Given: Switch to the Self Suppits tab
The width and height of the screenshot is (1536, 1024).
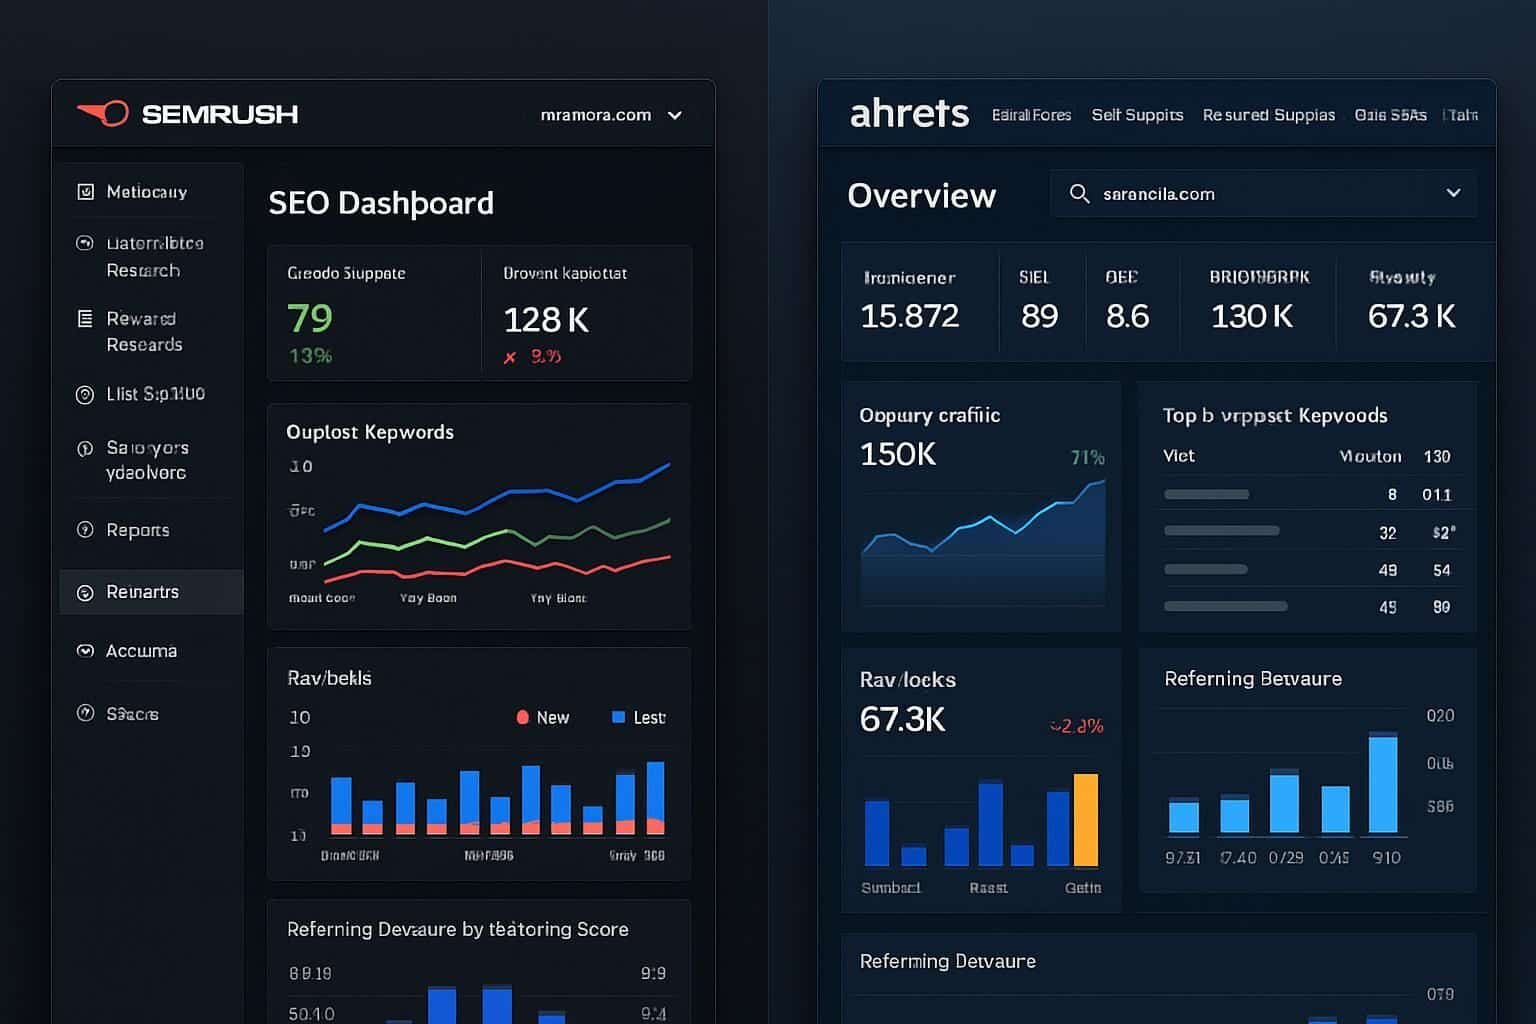Looking at the screenshot, I should point(1137,115).
